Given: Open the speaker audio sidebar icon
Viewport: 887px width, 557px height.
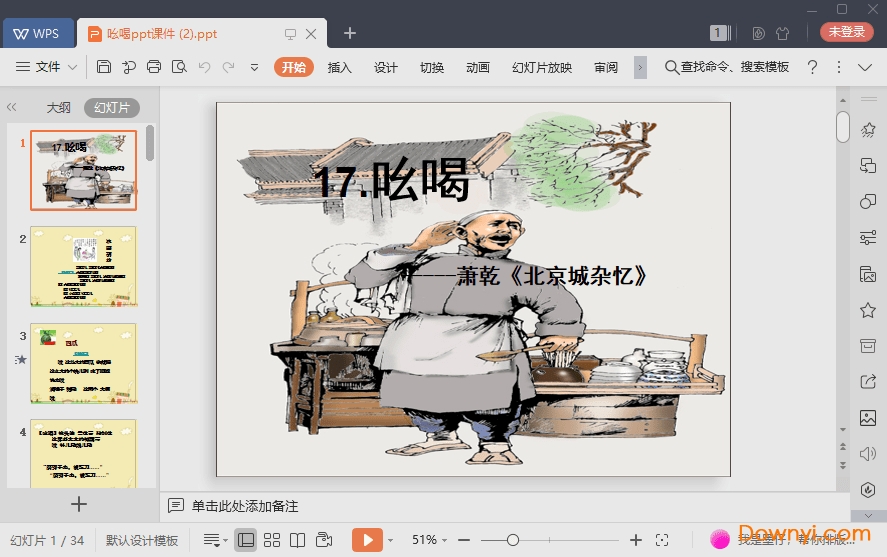Looking at the screenshot, I should pyautogui.click(x=868, y=454).
